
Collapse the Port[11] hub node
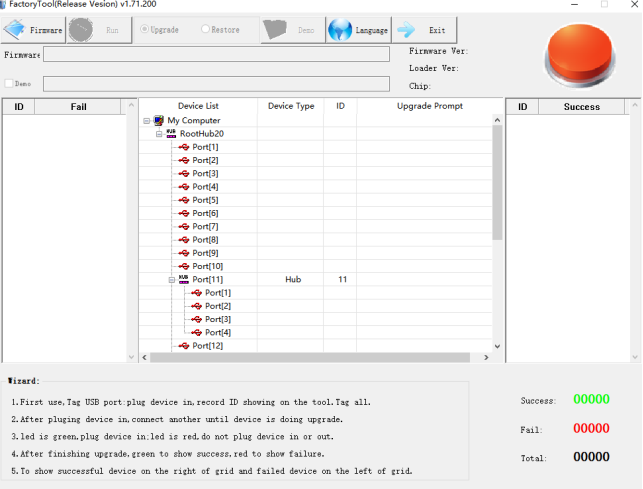171,280
